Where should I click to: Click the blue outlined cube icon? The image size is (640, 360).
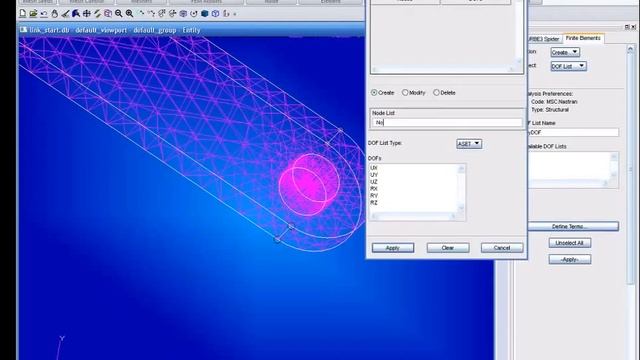(215, 14)
